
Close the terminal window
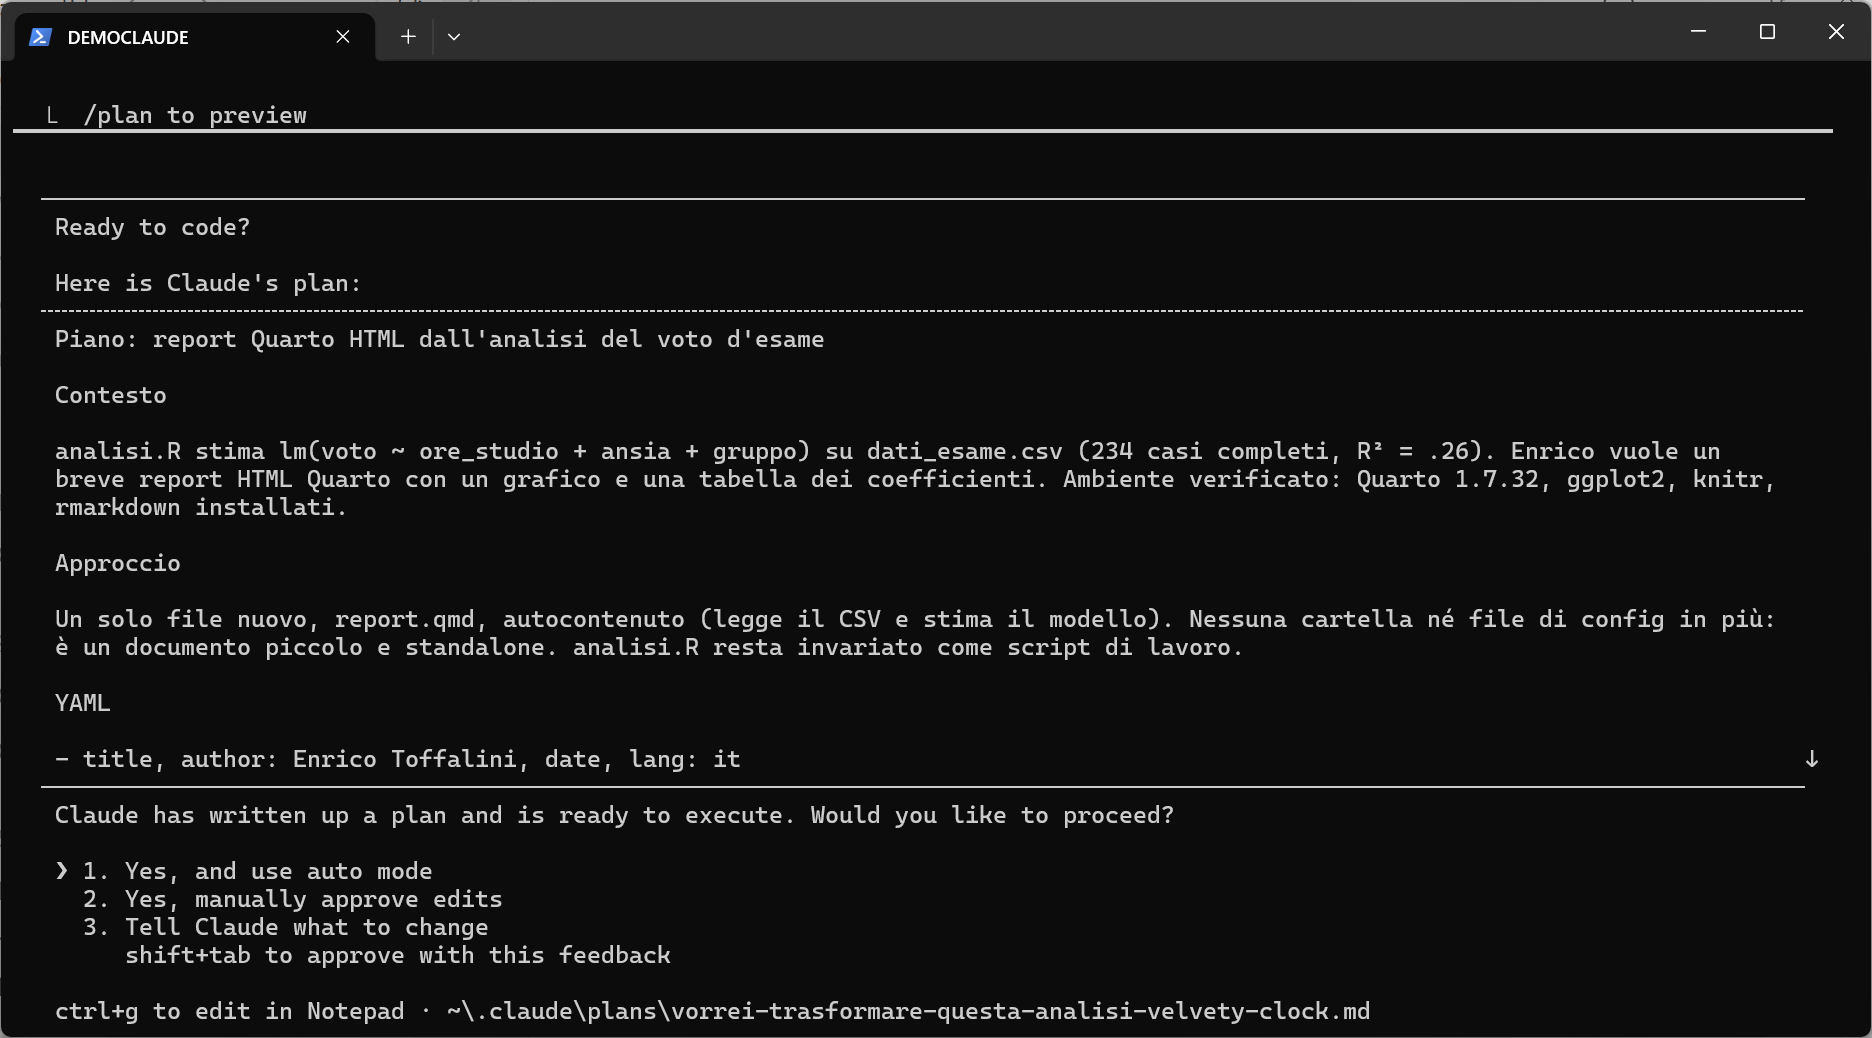[1836, 32]
